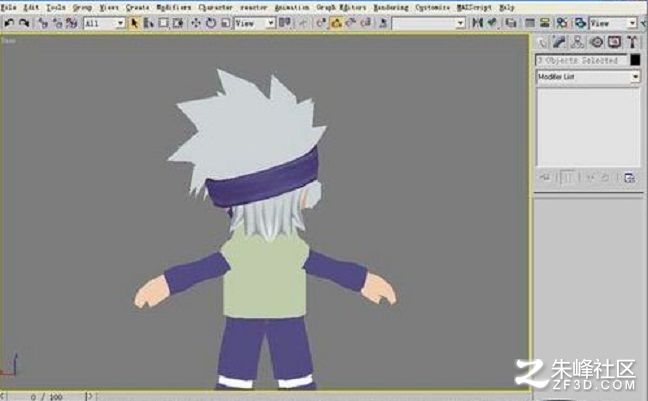The image size is (648, 401).
Task: Open the Render Scene dialog icon
Action: click(580, 23)
